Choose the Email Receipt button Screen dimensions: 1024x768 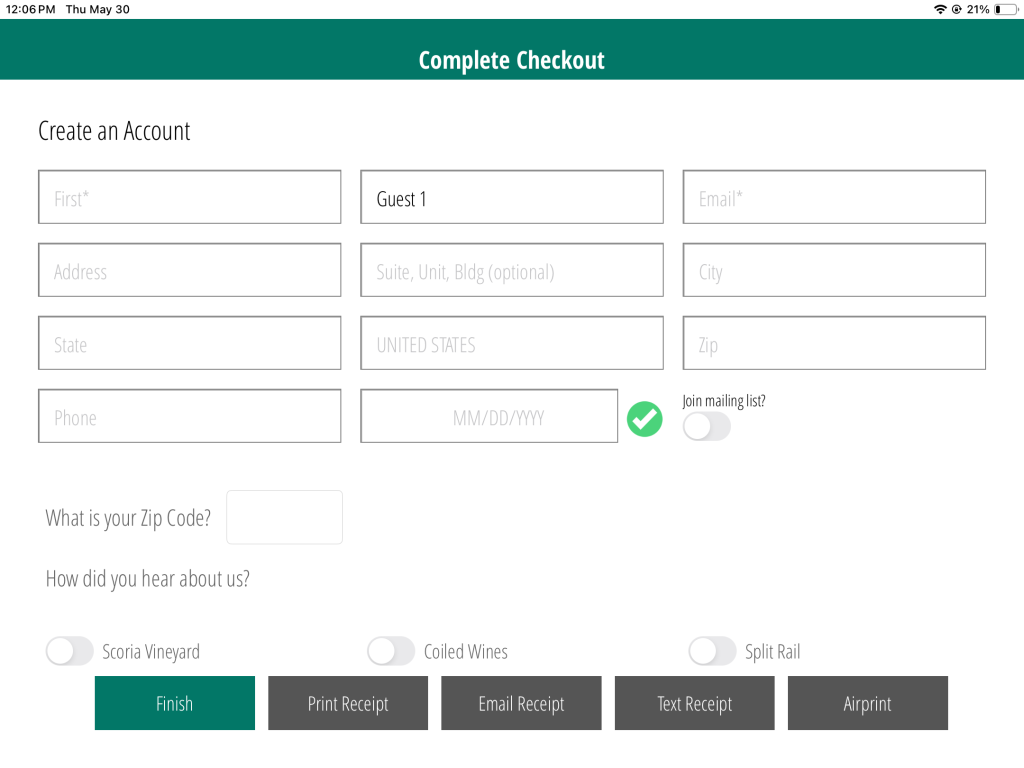click(521, 703)
